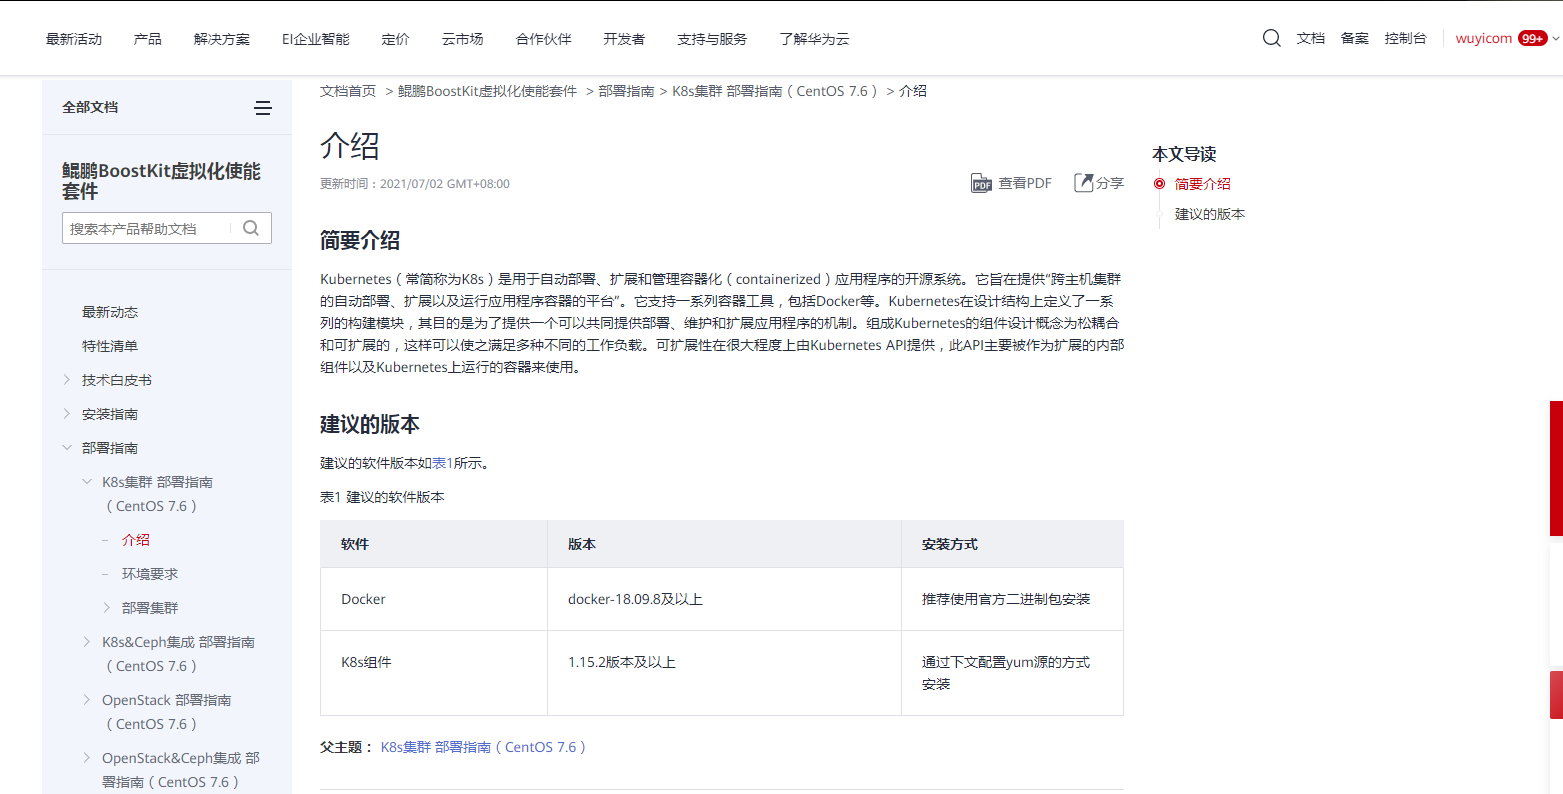Select 安装指南 in the sidebar
The image size is (1563, 794).
click(110, 414)
